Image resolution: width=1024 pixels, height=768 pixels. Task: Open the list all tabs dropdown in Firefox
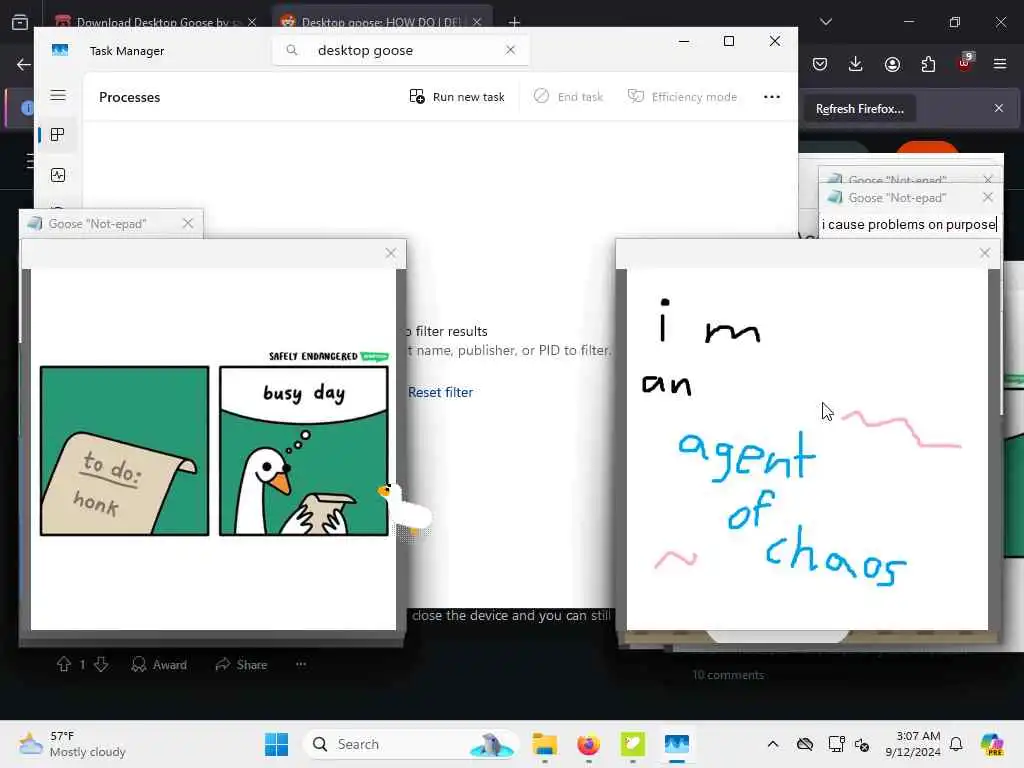(x=826, y=22)
